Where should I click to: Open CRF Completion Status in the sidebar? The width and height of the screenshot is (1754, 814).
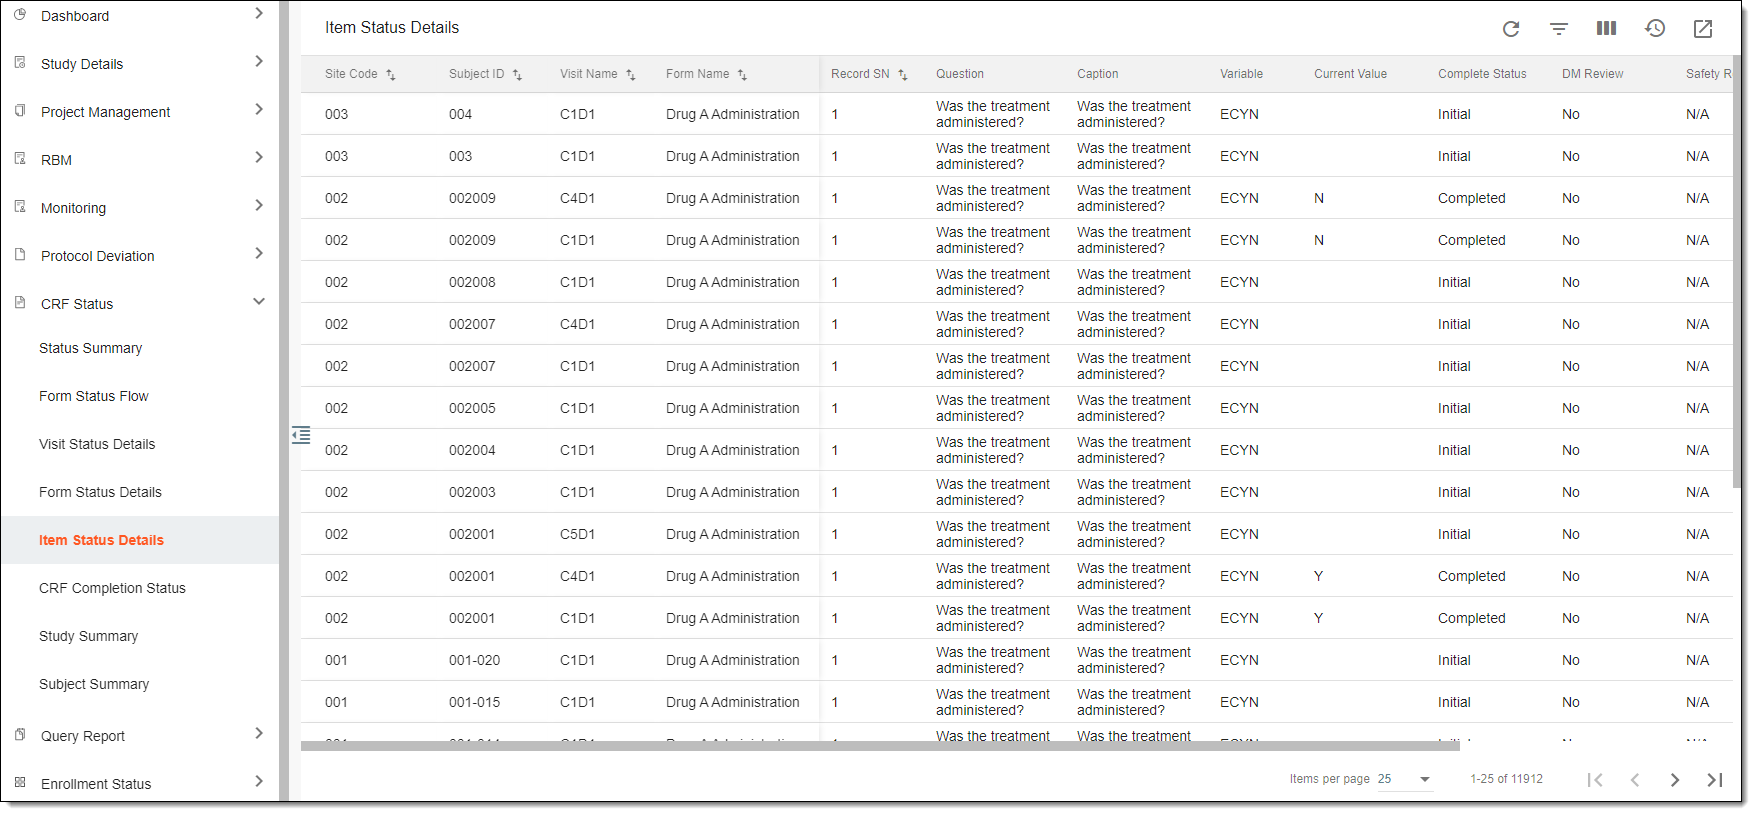point(112,588)
